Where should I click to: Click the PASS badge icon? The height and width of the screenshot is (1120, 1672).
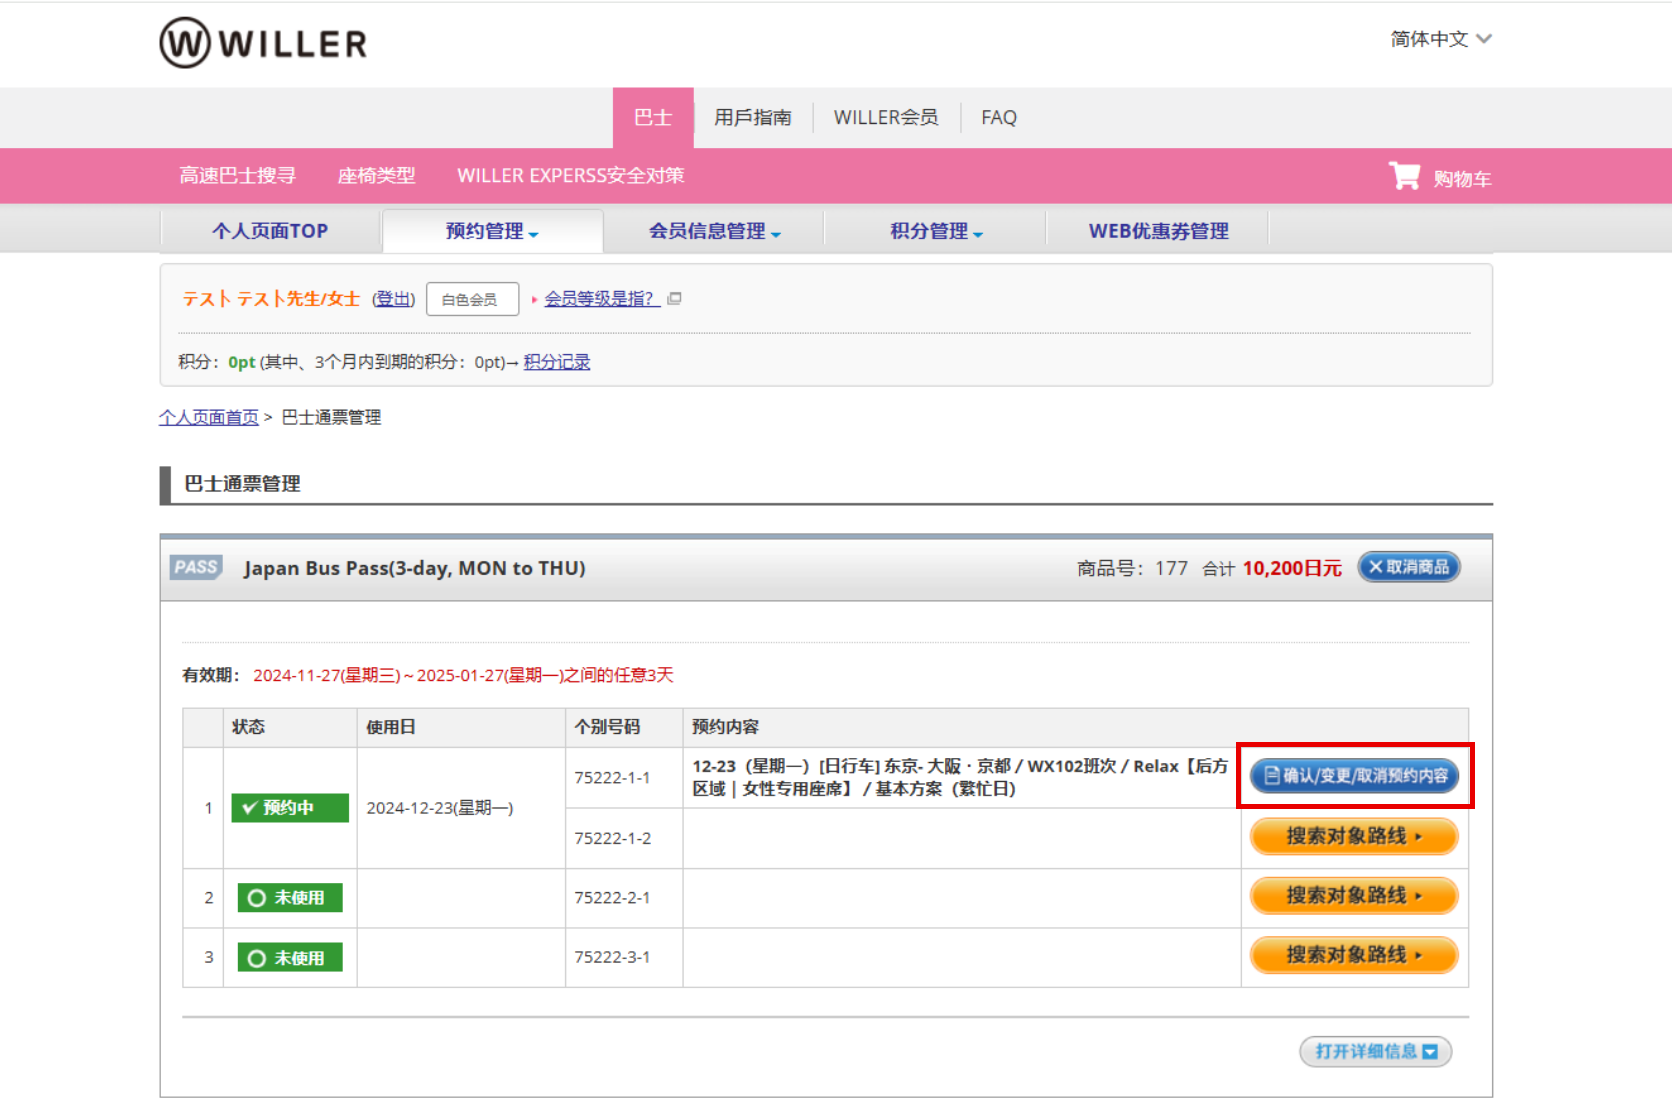196,567
